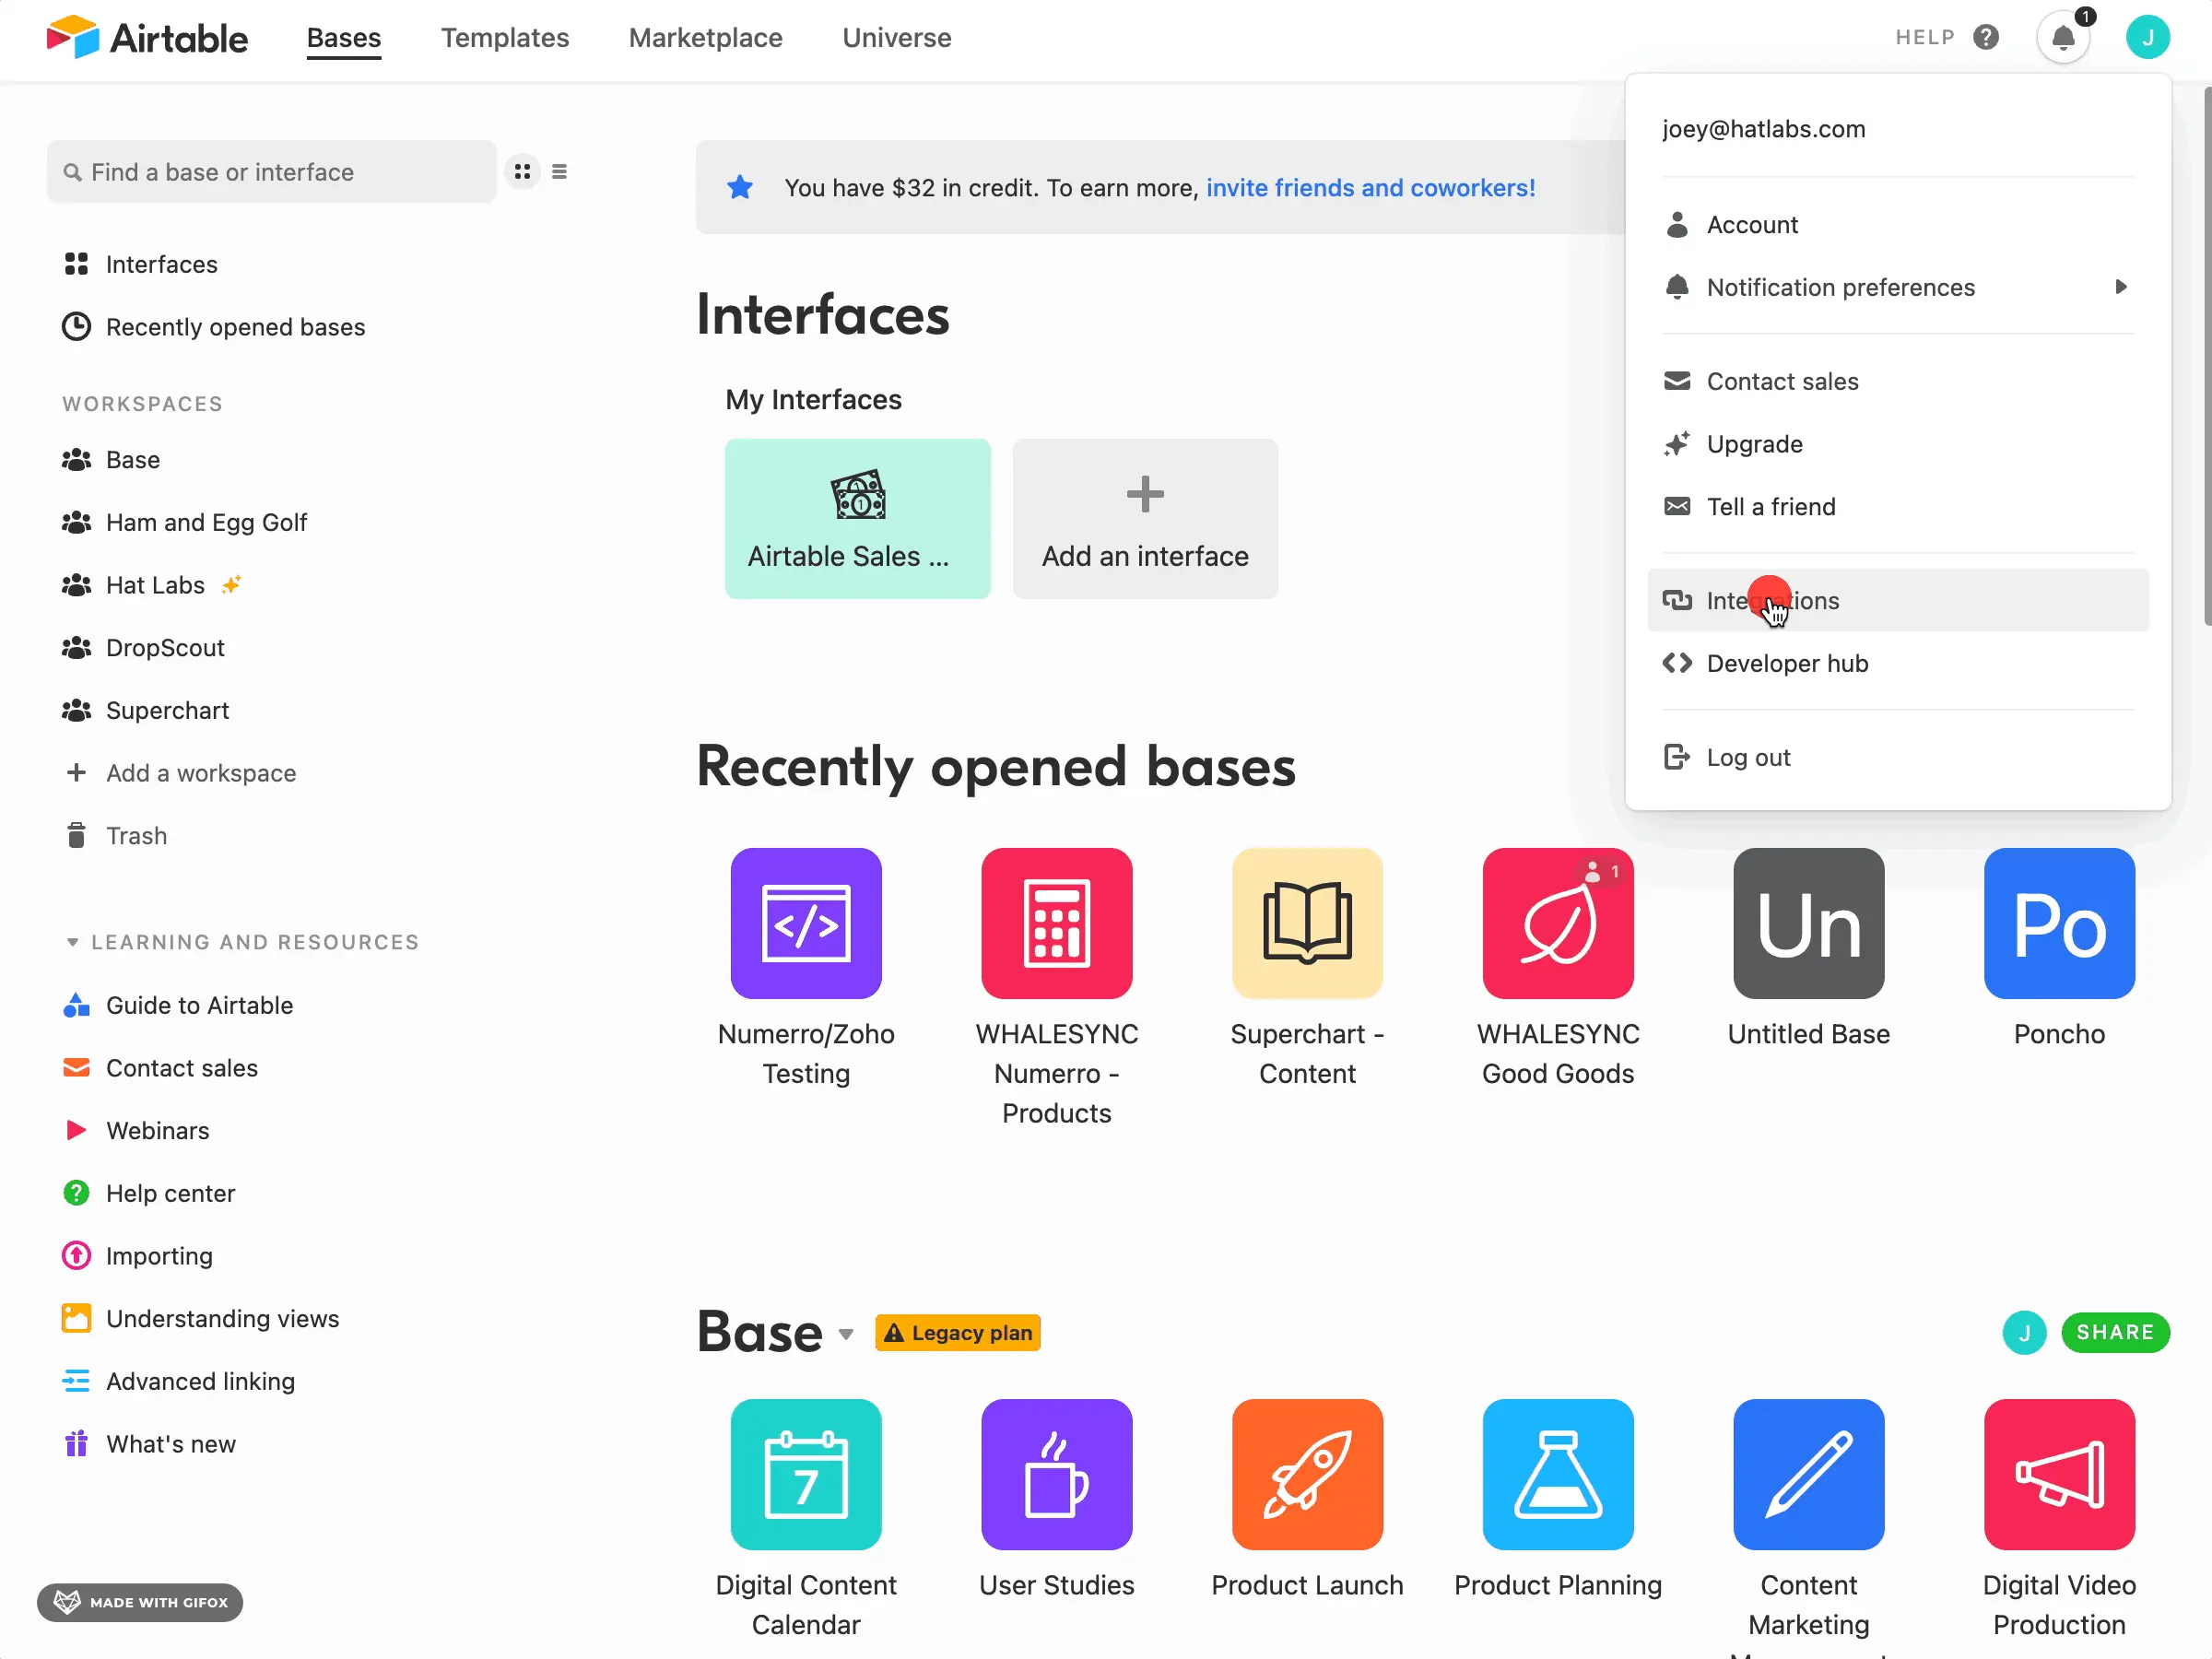The height and width of the screenshot is (1659, 2212).
Task: Open Advanced linking resource
Action: pos(179,1381)
